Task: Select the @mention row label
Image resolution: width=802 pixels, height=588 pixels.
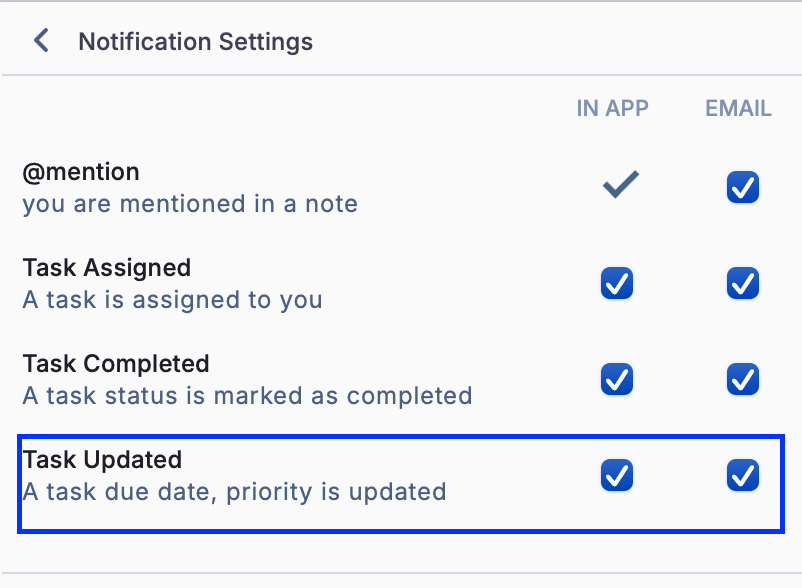Action: (81, 172)
